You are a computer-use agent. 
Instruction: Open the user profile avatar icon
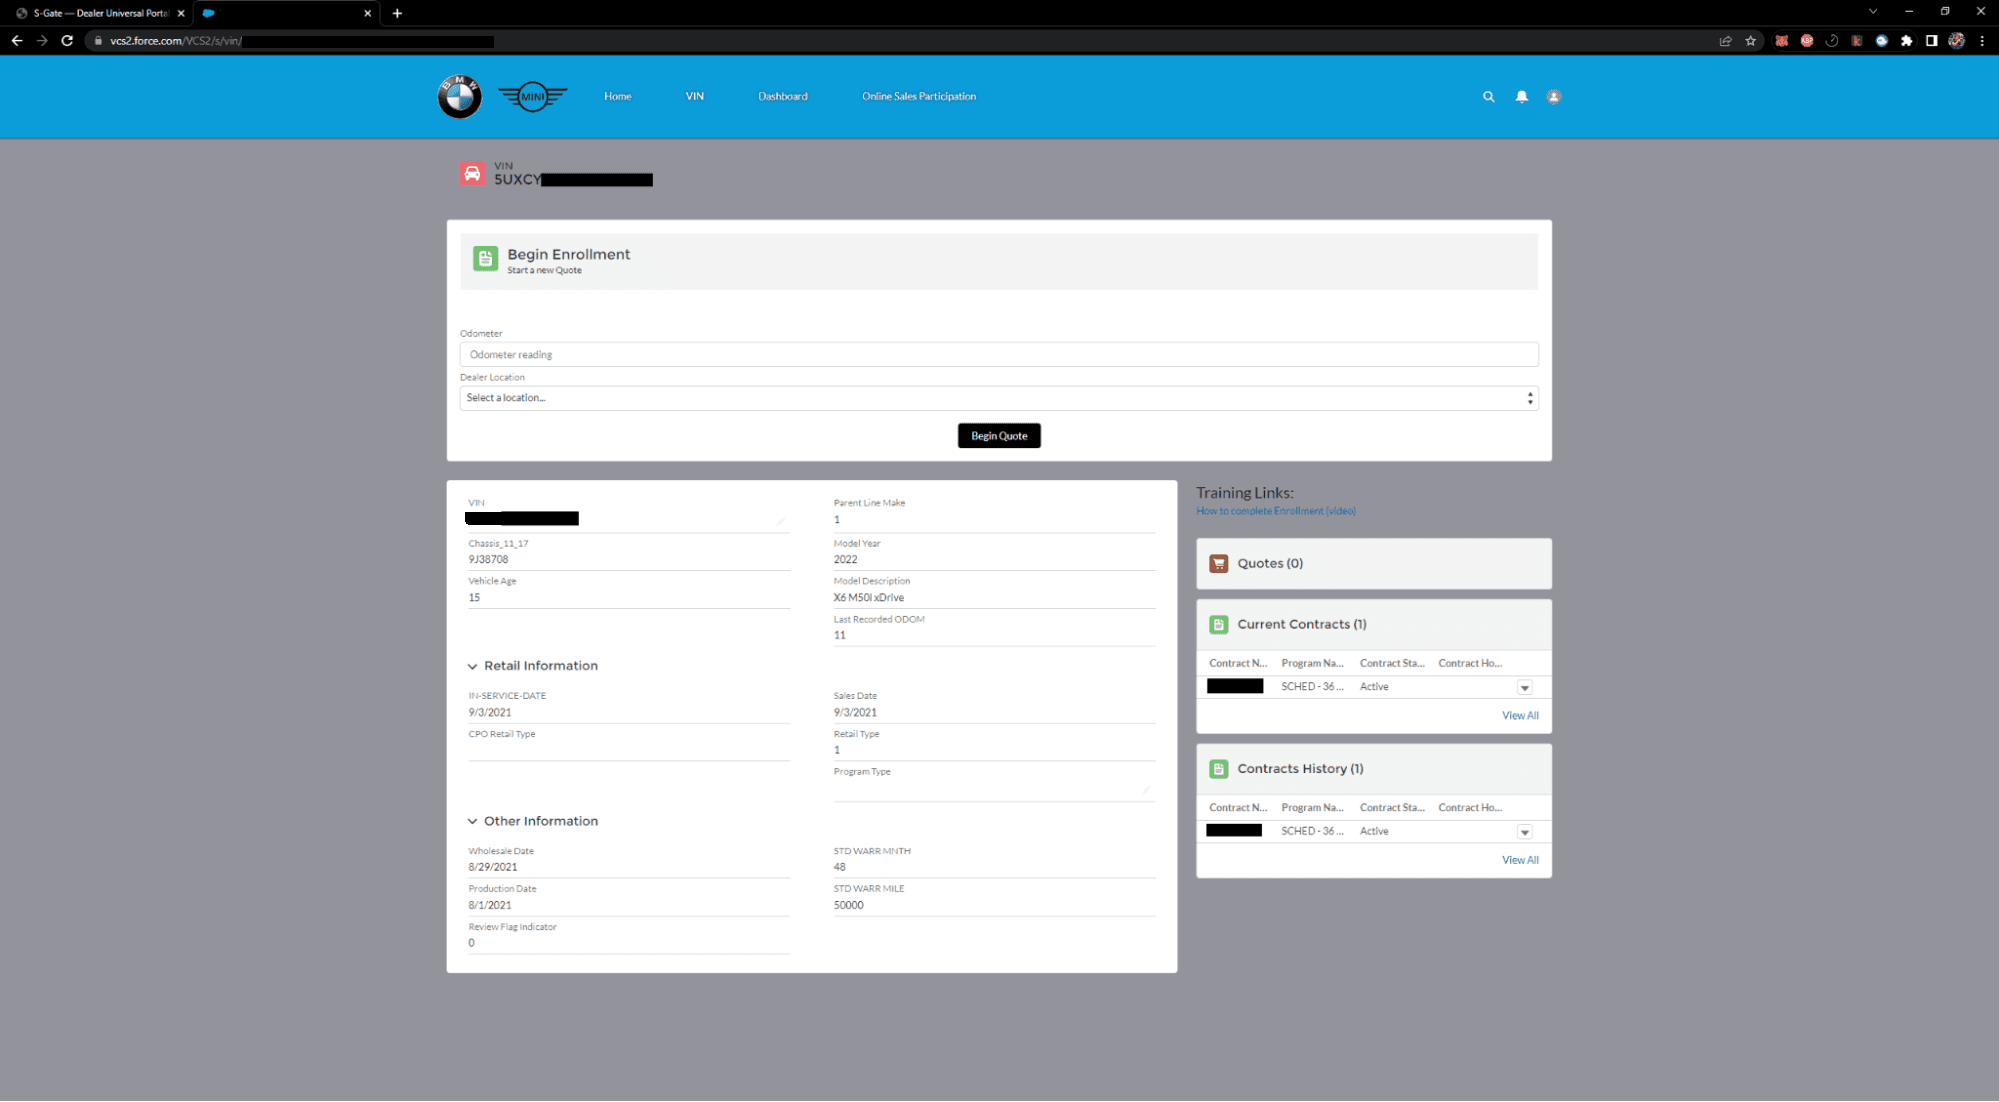tap(1553, 97)
